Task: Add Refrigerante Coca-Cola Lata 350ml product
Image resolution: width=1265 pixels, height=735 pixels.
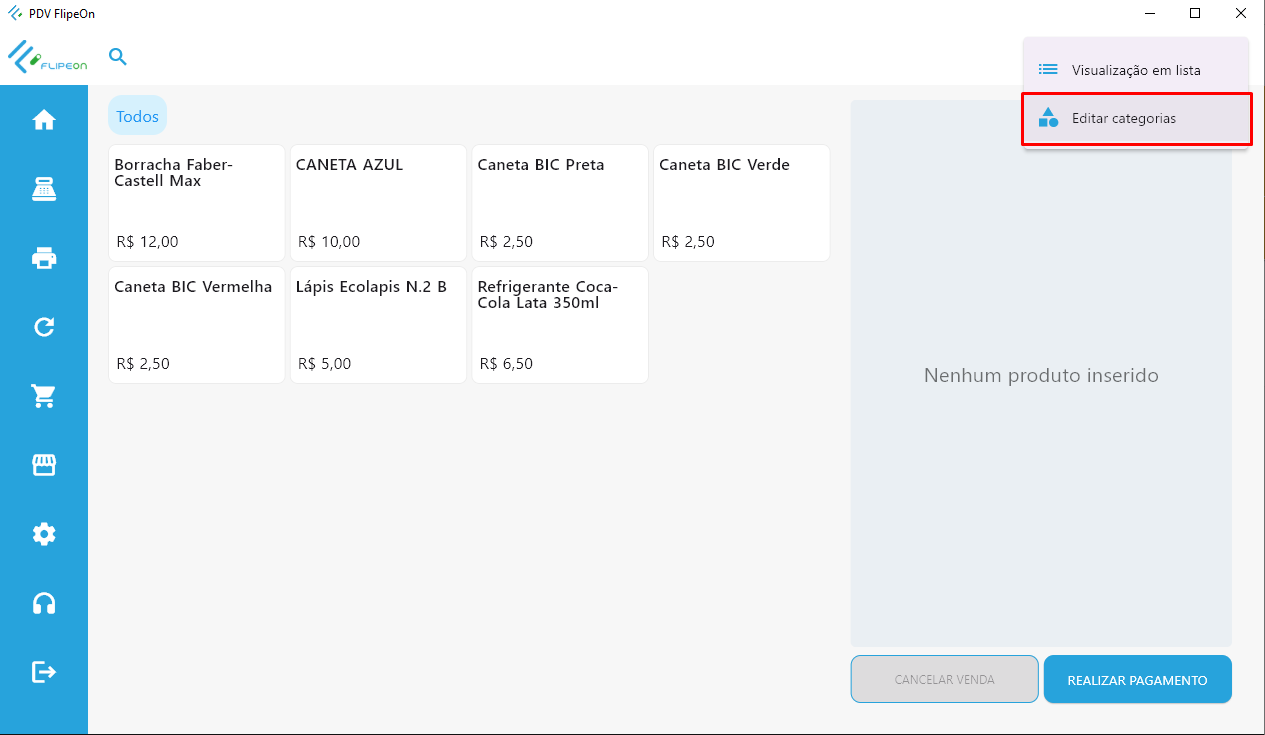Action: coord(560,325)
